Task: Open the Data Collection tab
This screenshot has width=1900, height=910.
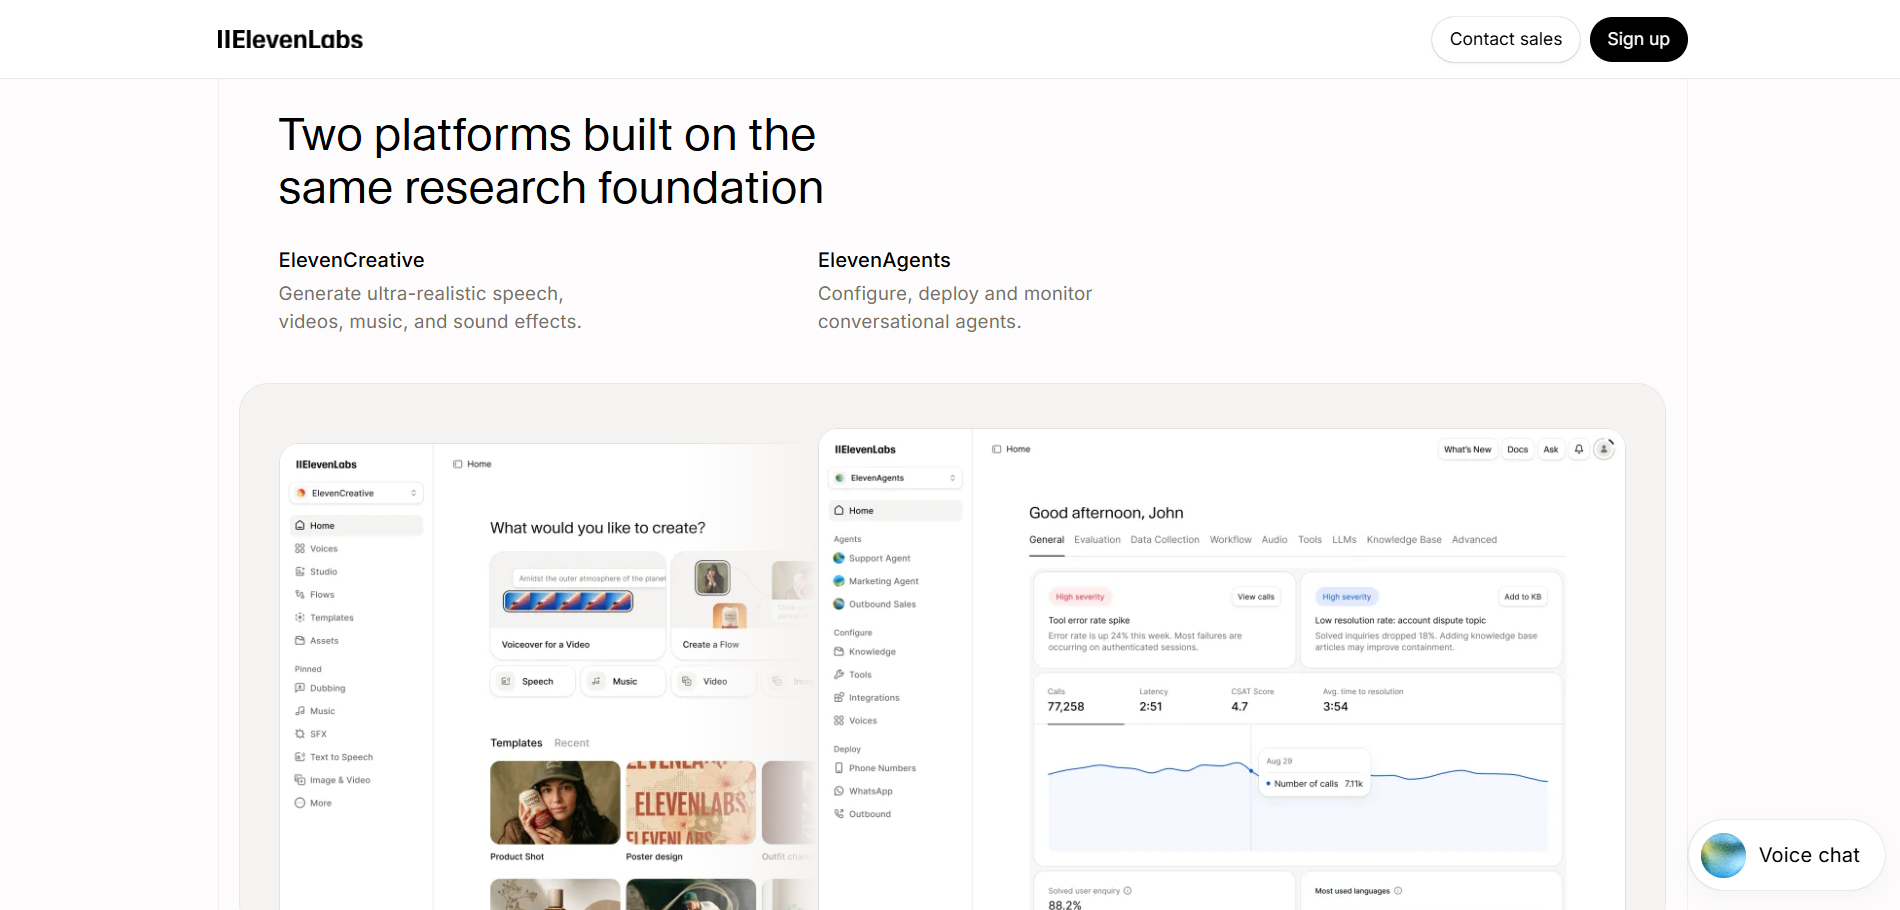Action: pos(1165,540)
